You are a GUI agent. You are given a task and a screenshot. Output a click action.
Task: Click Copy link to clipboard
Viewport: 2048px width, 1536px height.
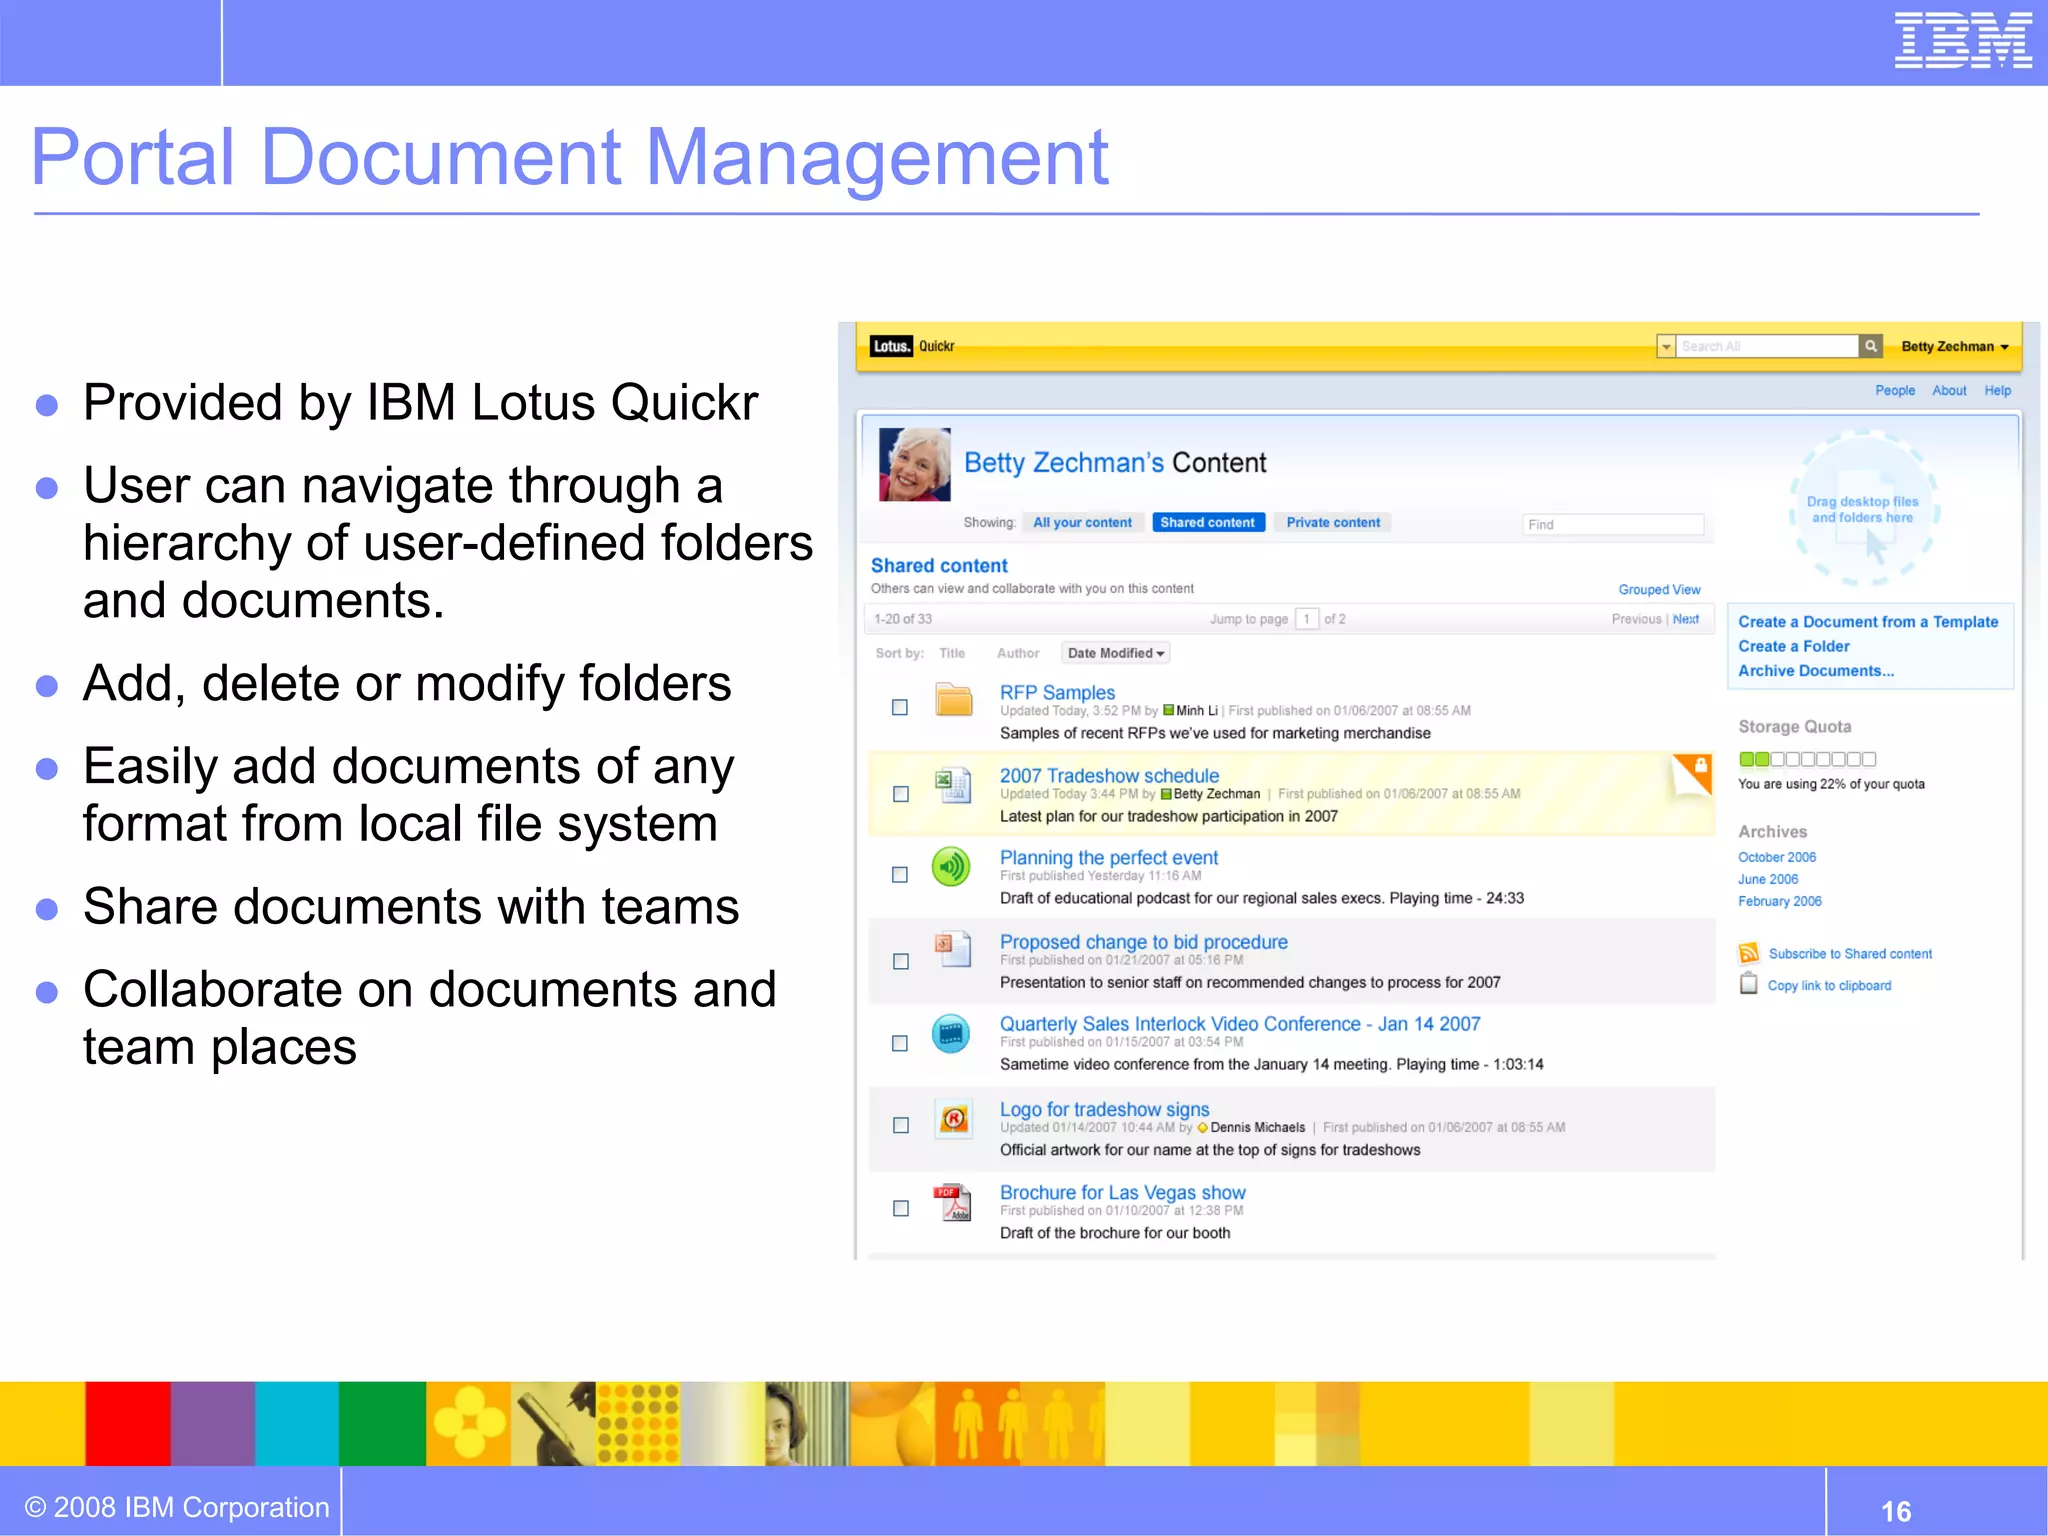tap(1829, 985)
